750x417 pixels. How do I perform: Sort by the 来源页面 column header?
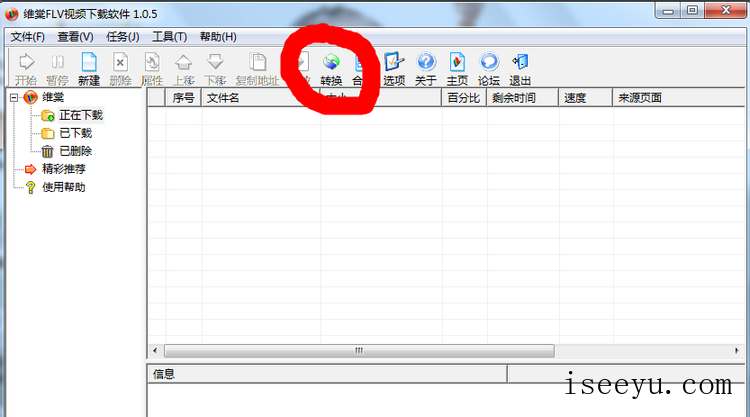coord(679,98)
